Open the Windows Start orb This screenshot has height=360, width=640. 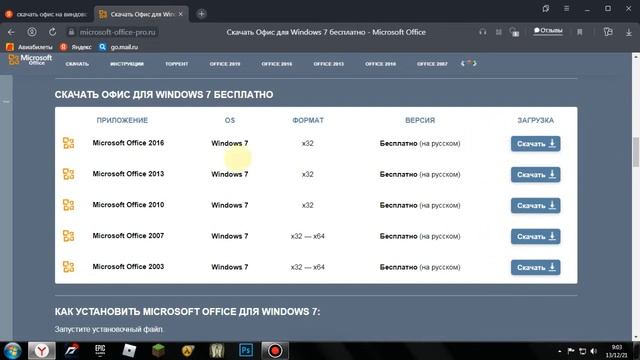[12, 351]
